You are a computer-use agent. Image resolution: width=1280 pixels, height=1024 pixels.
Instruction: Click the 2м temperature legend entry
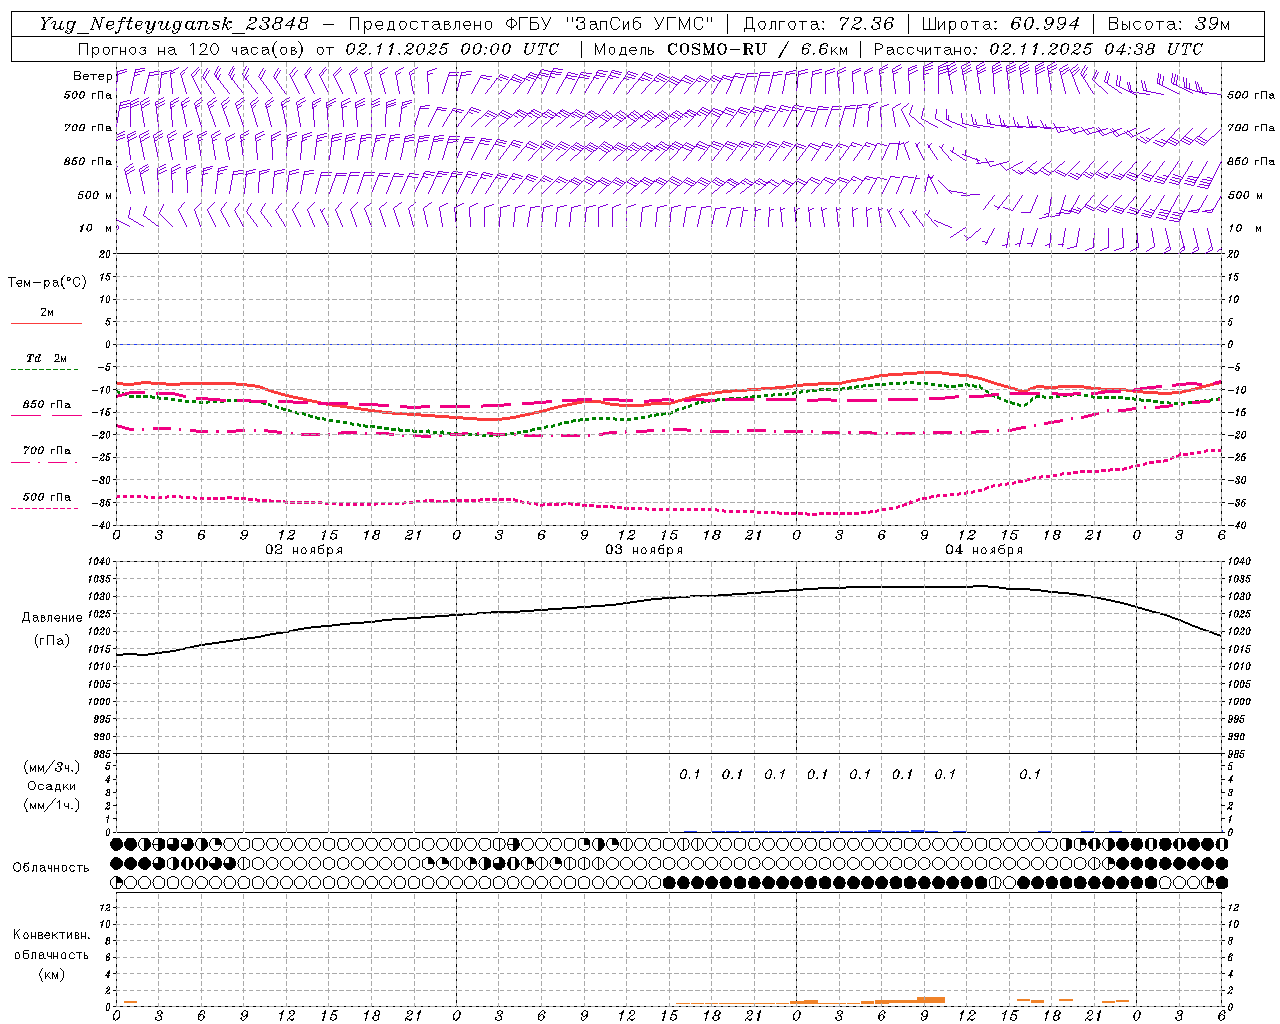click(x=47, y=312)
